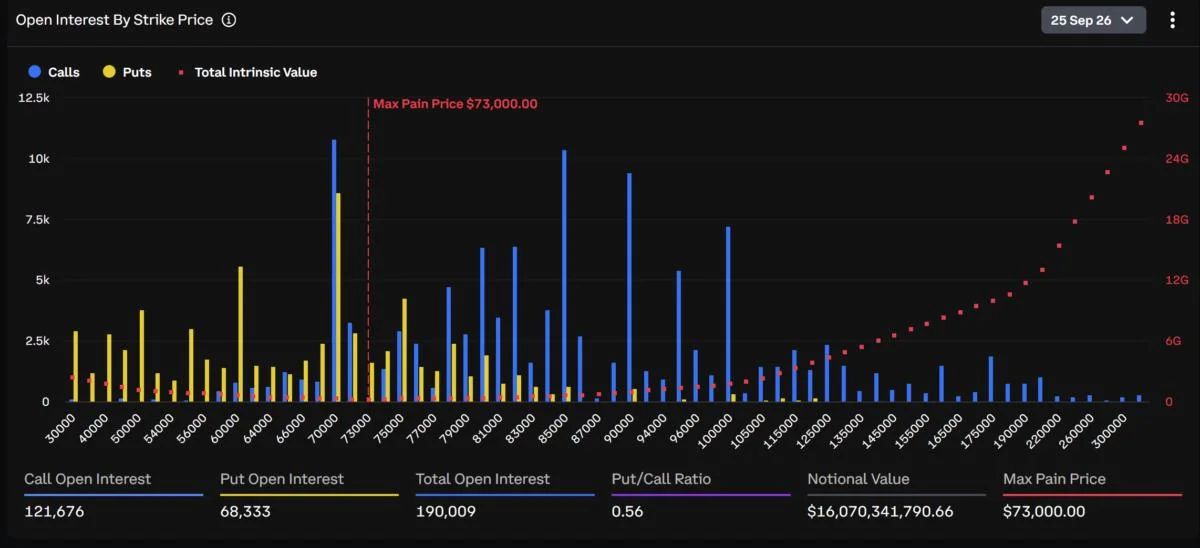Expand the 25 Sep 26 expiry dropdown
This screenshot has height=548, width=1200.
(1093, 20)
